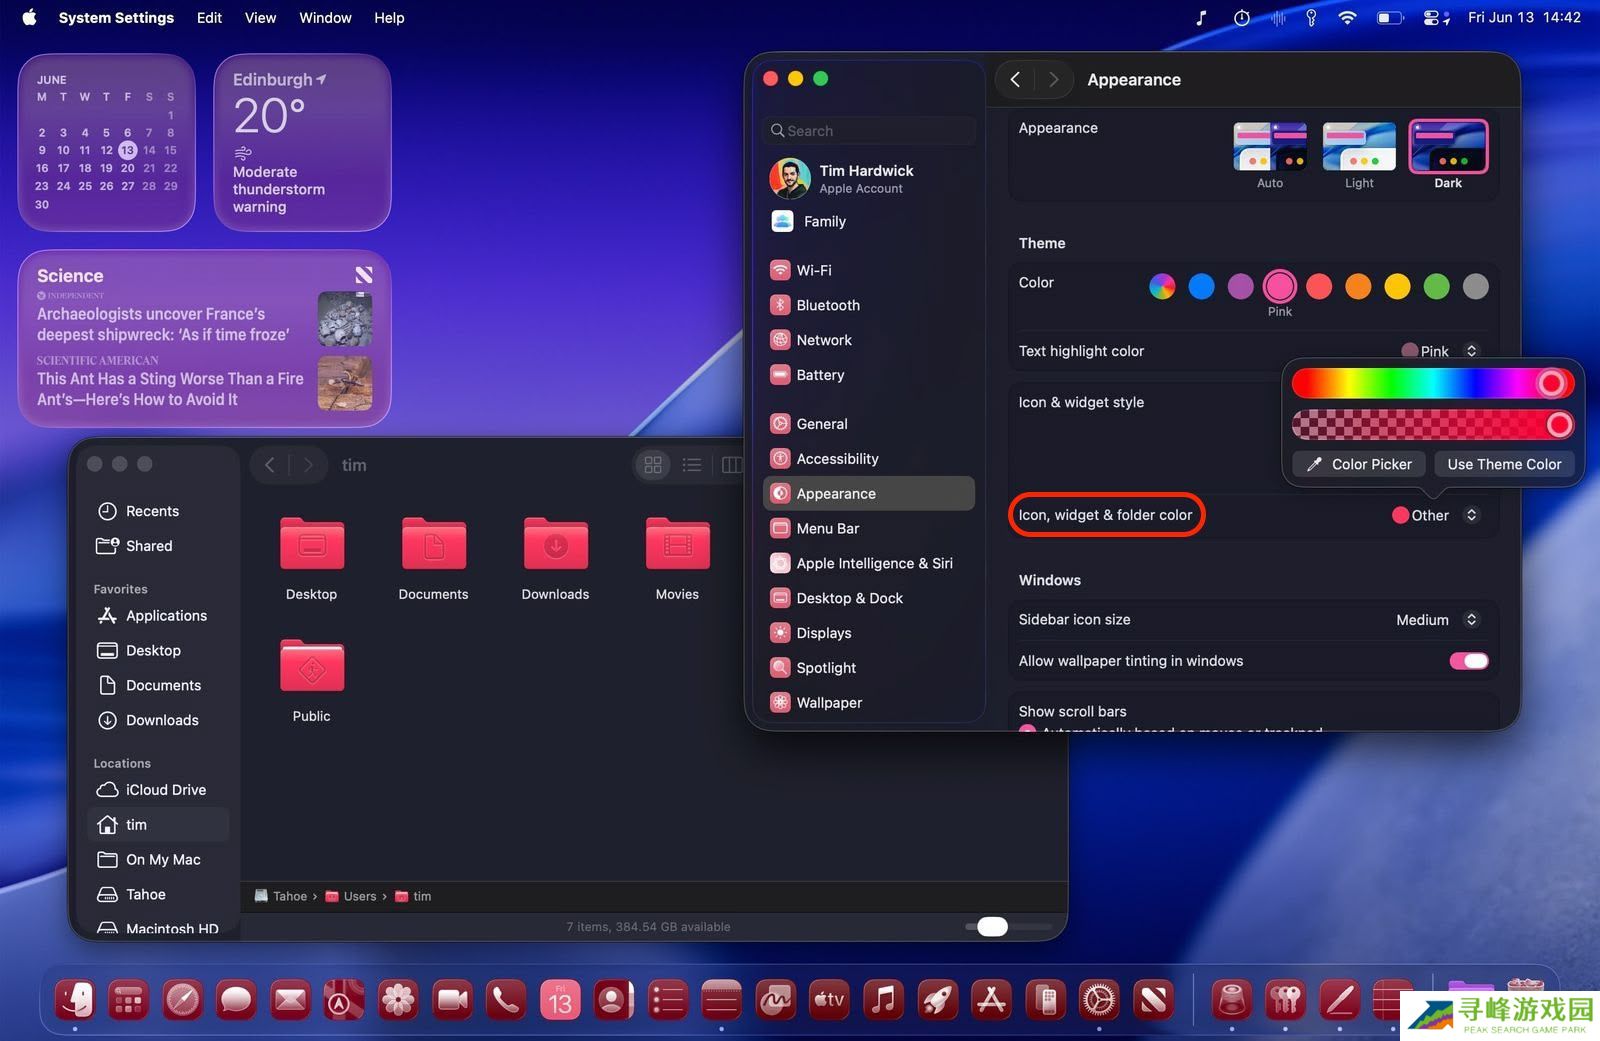
Task: Open Sidebar icon size Medium dropdown
Action: [x=1436, y=620]
